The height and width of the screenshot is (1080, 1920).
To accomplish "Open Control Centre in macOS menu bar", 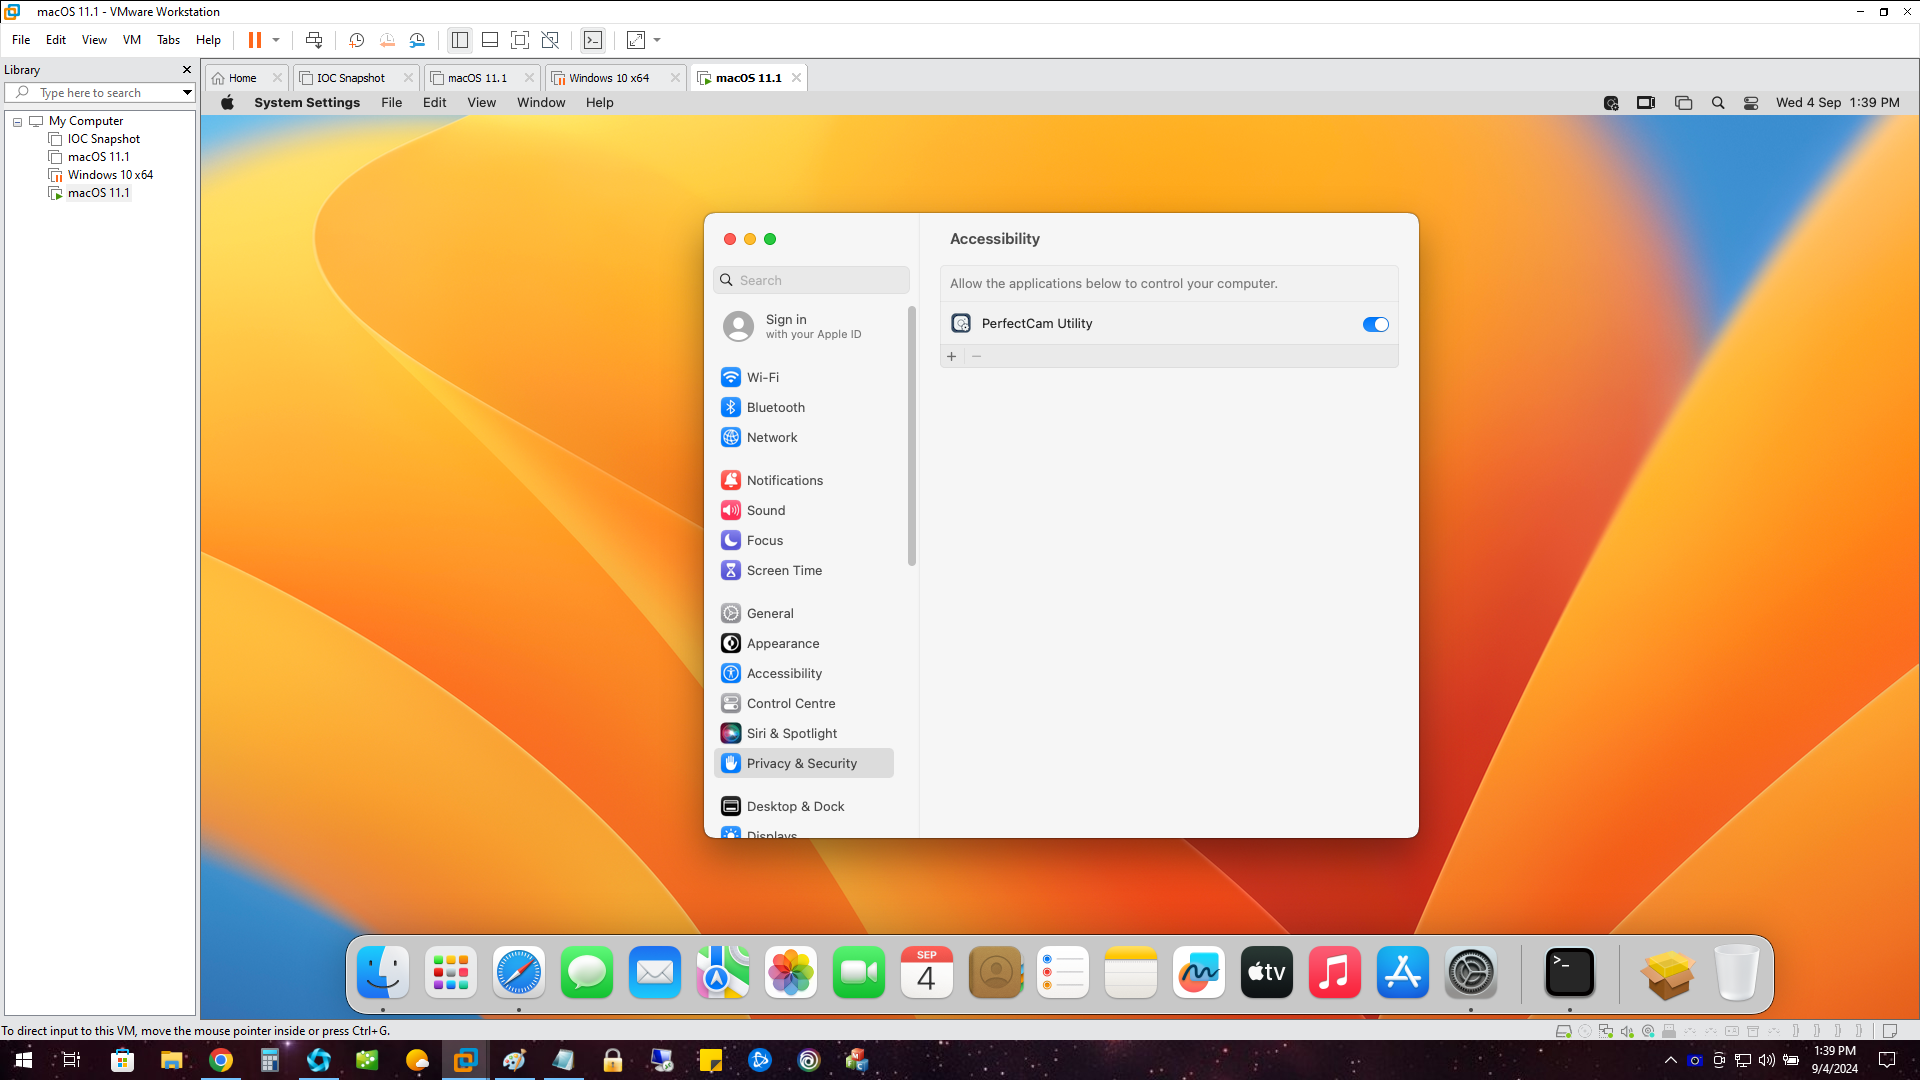I will pyautogui.click(x=1751, y=102).
